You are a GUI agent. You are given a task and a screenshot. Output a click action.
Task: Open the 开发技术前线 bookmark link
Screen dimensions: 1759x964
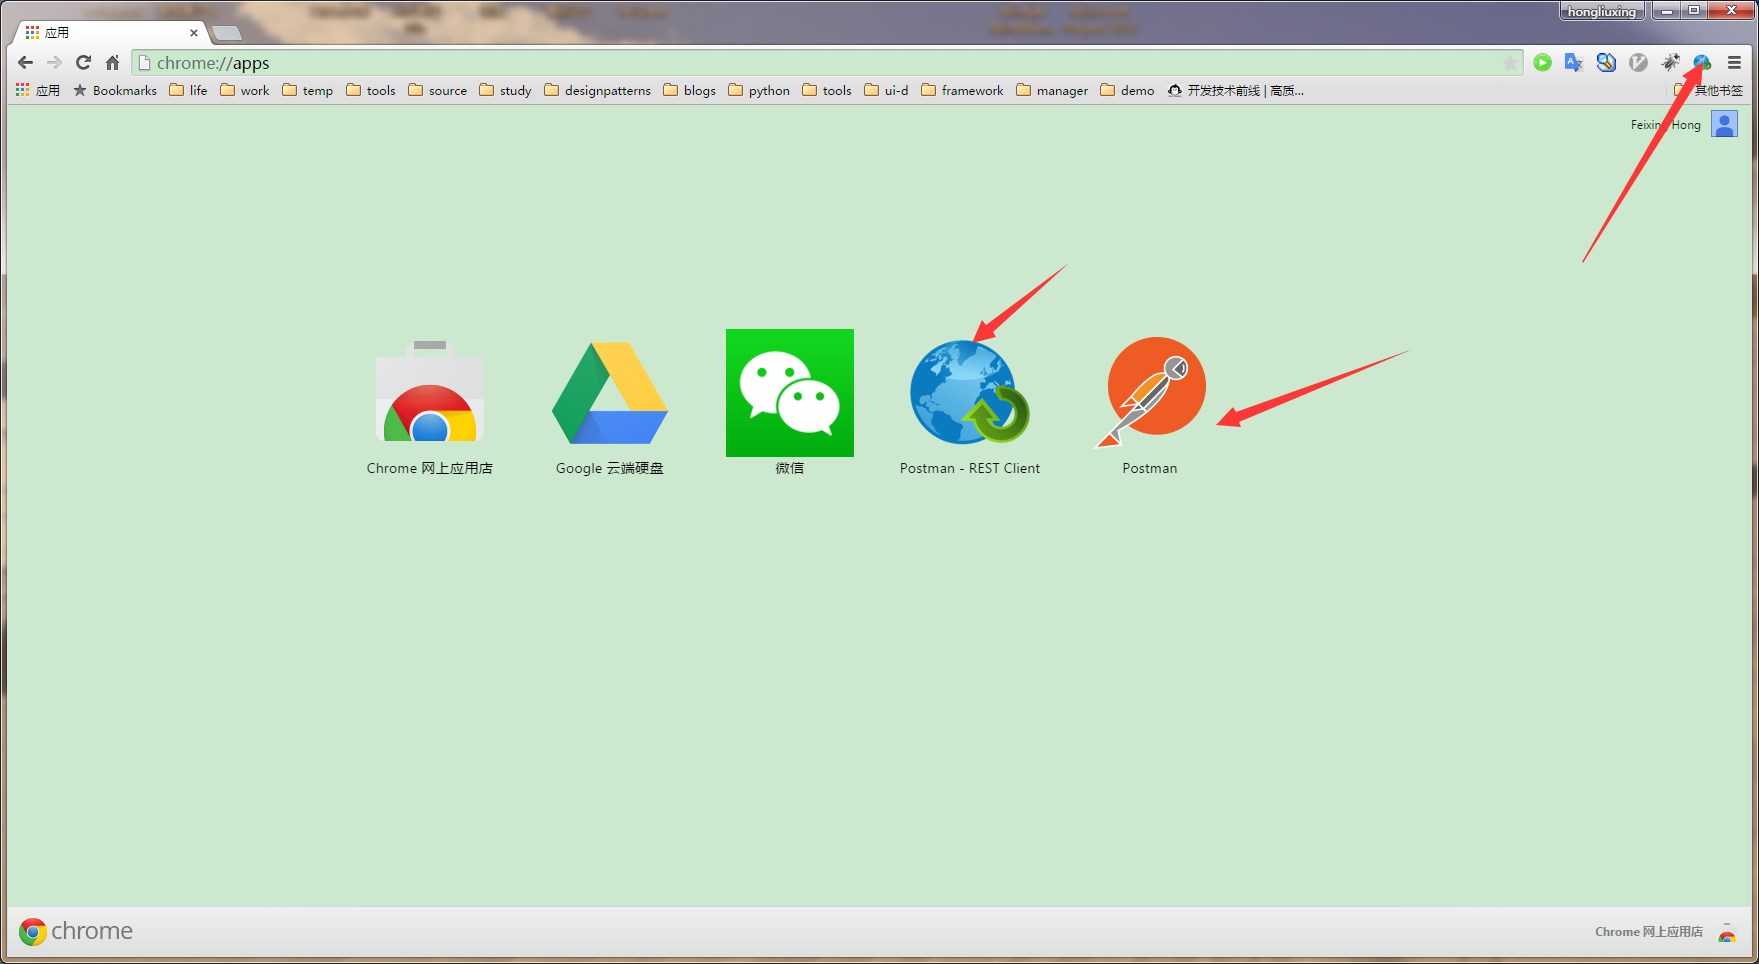click(x=1236, y=90)
